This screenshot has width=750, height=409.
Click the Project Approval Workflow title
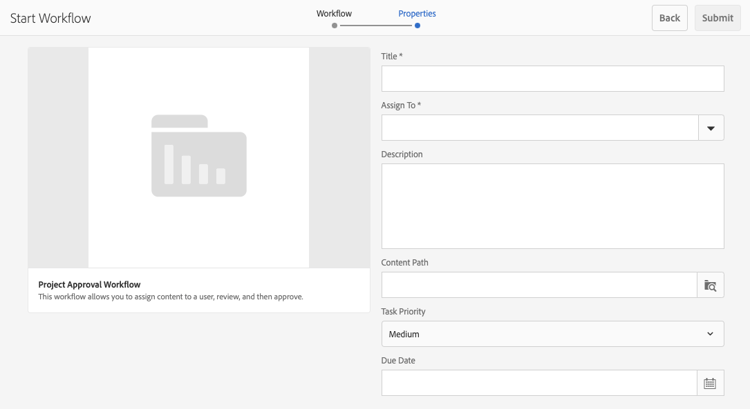pyautogui.click(x=89, y=285)
